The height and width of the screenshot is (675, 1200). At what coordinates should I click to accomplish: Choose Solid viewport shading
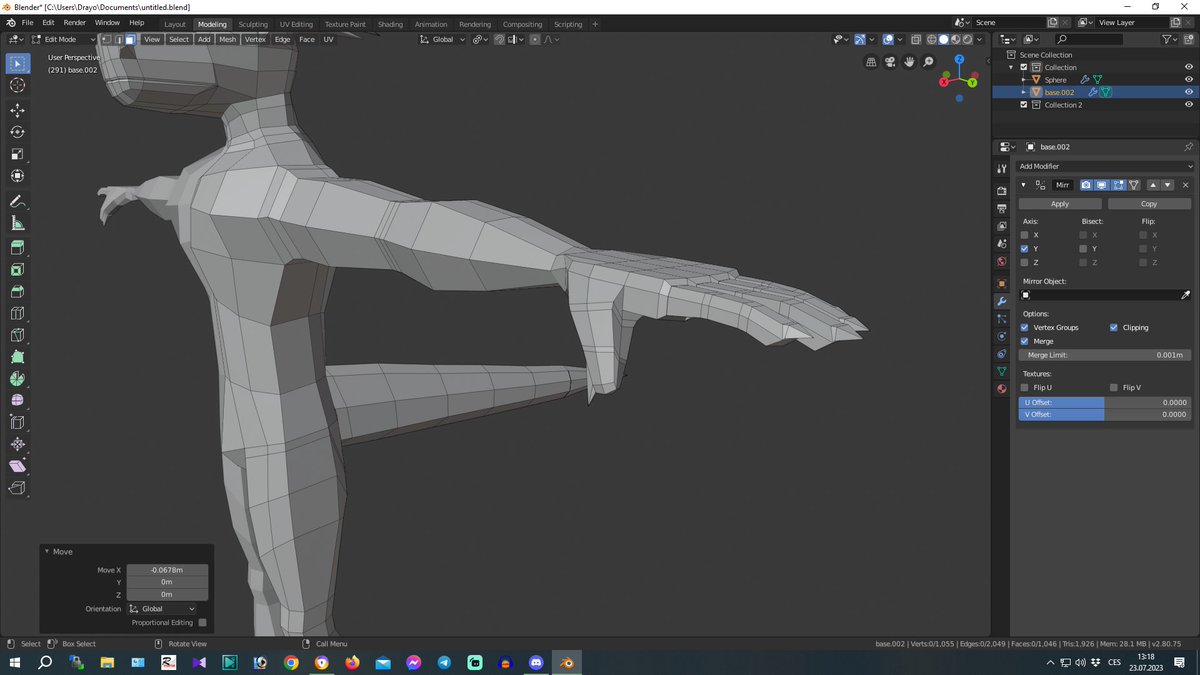pos(944,39)
